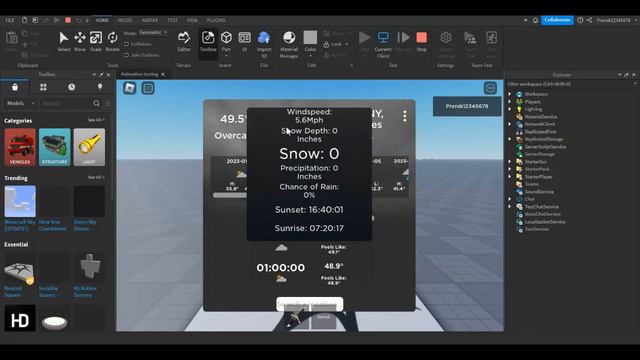Open the Toolbox Creations bulb tab
Viewport: 640px width, 360px height.
click(x=100, y=87)
